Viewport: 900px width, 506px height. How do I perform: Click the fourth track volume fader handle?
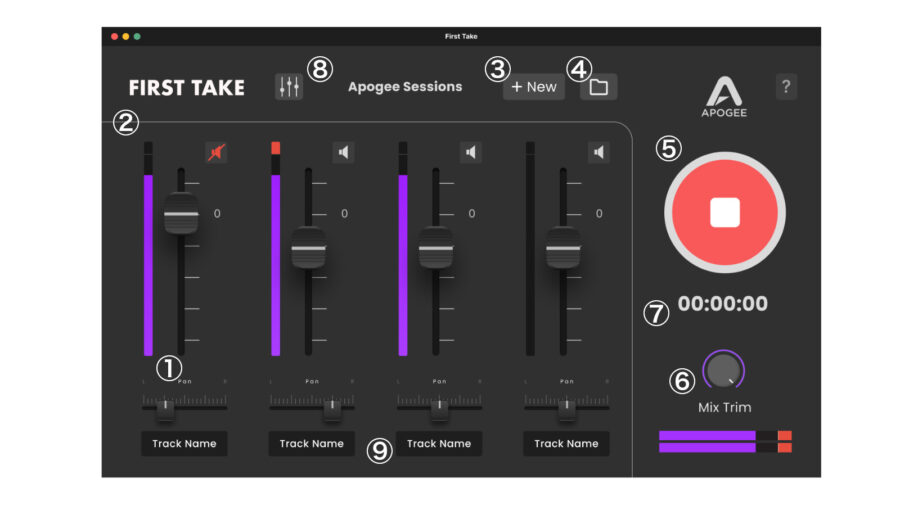point(563,248)
